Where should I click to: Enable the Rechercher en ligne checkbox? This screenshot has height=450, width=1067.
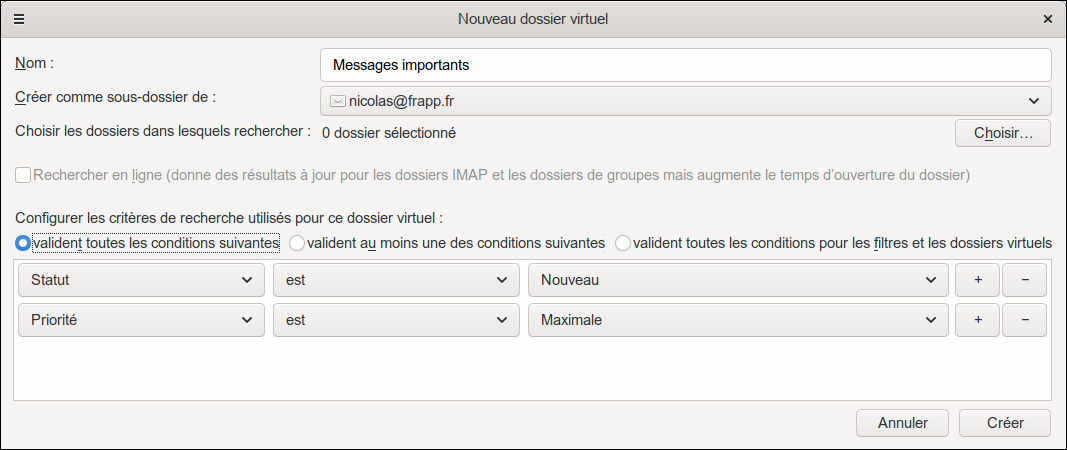click(23, 175)
